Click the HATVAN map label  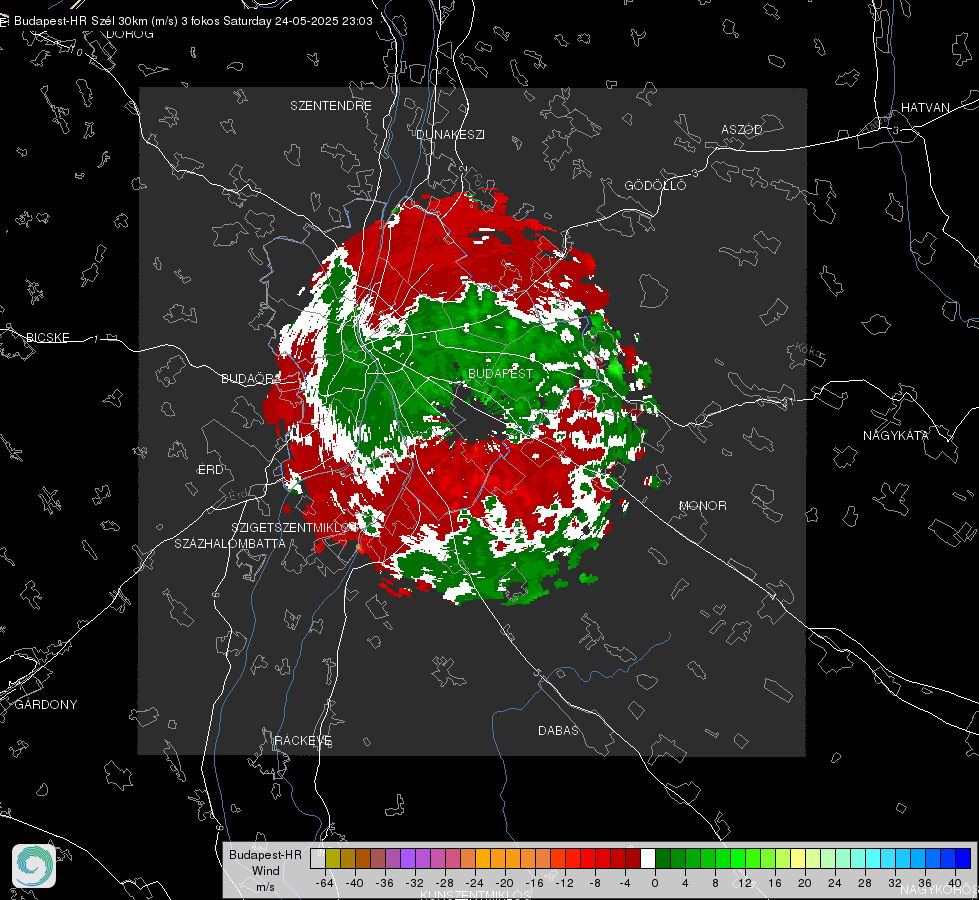tap(925, 108)
